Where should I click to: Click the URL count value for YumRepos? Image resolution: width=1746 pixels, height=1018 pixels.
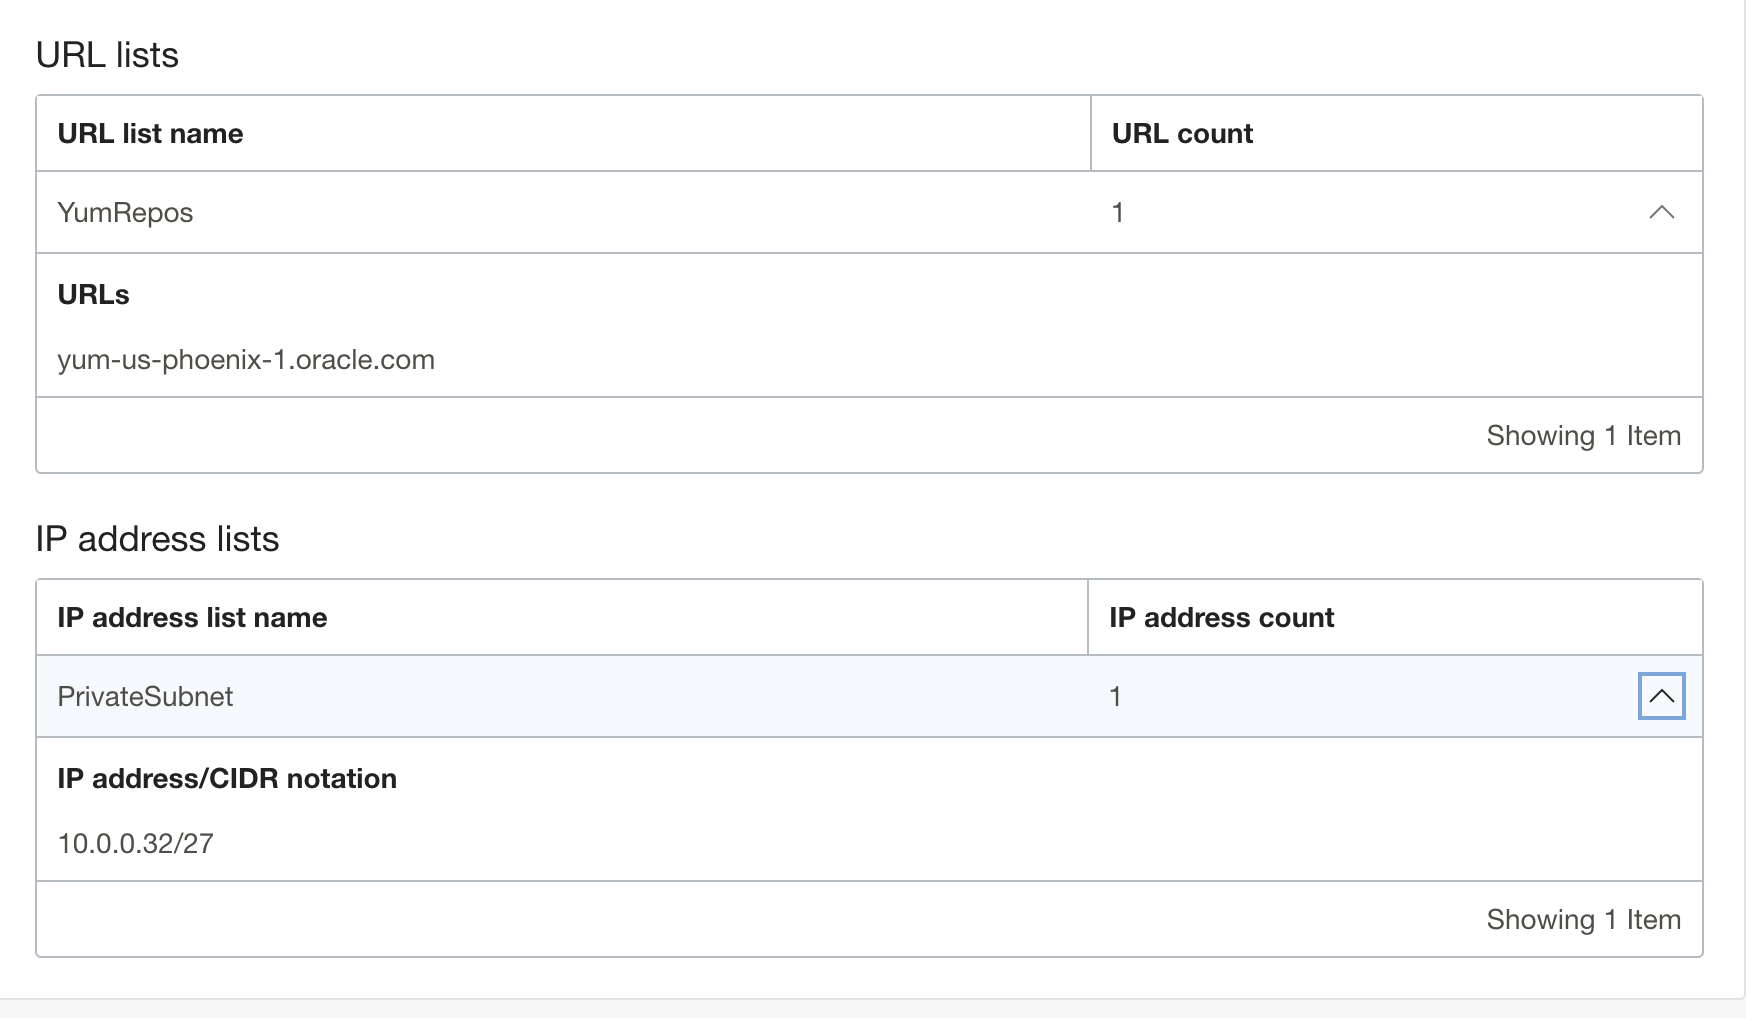click(1118, 212)
